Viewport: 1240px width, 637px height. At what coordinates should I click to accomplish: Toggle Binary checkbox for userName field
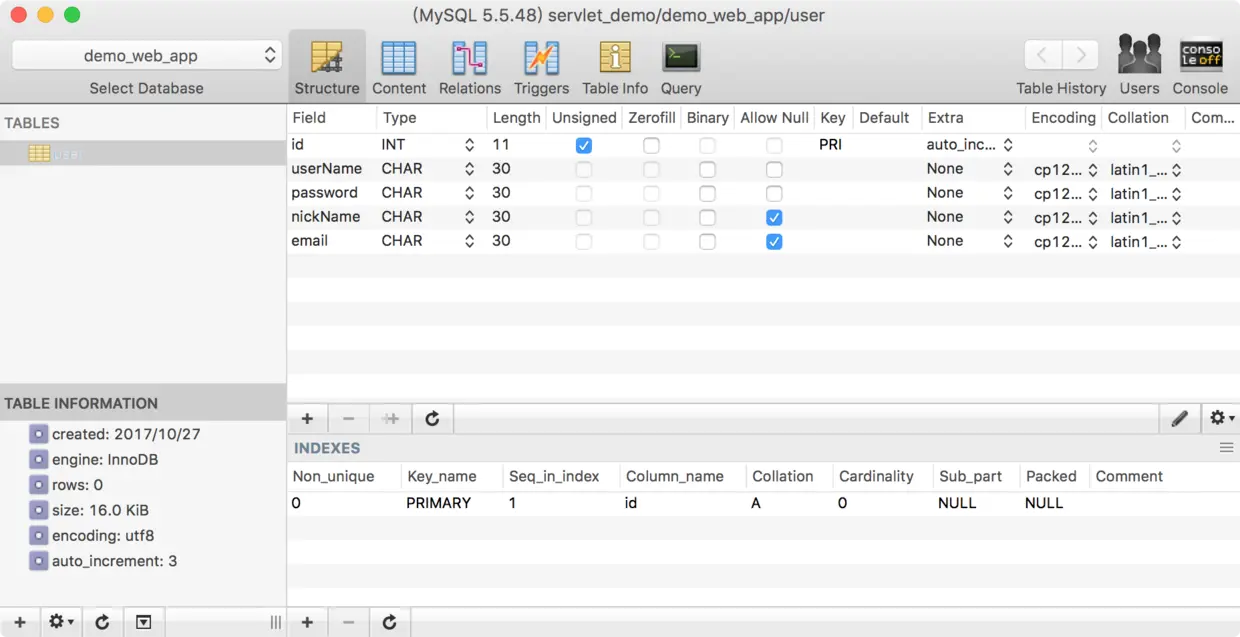coord(707,170)
